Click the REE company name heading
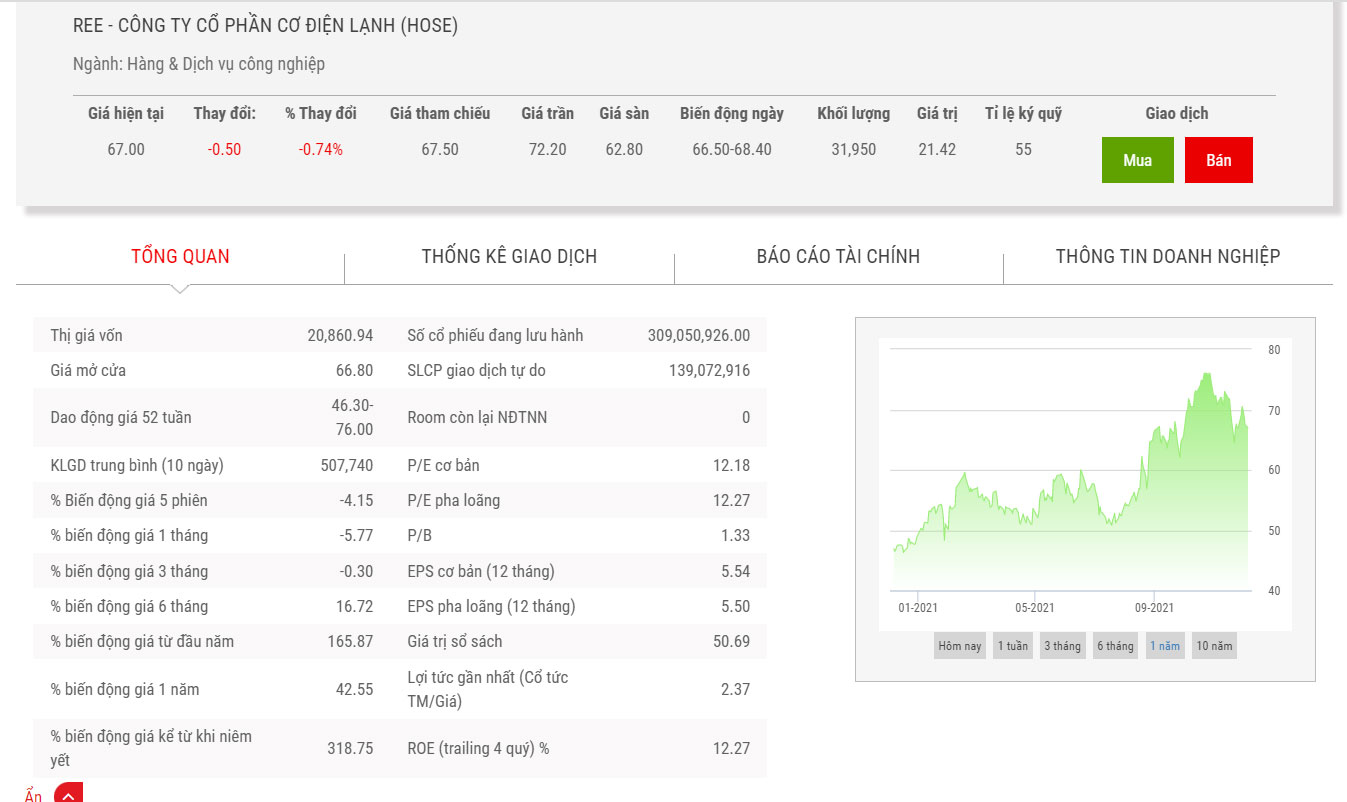 (265, 26)
